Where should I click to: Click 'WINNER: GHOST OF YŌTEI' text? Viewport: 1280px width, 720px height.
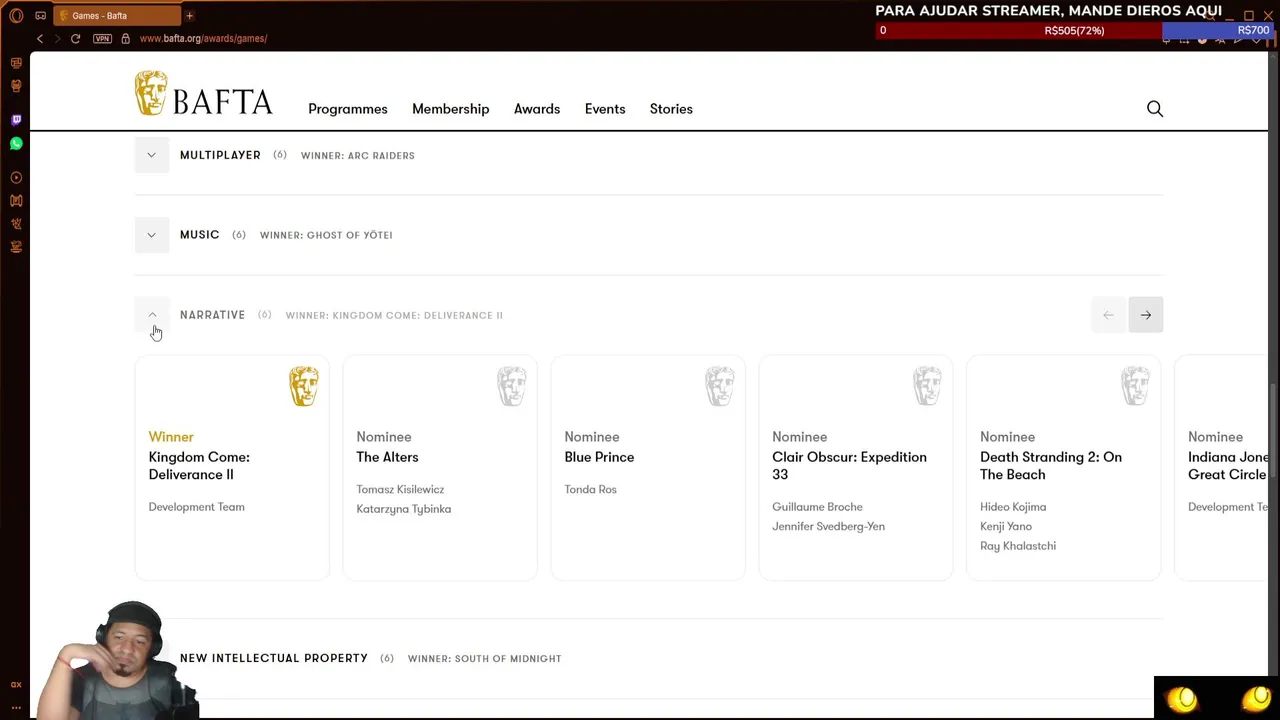[x=326, y=235]
